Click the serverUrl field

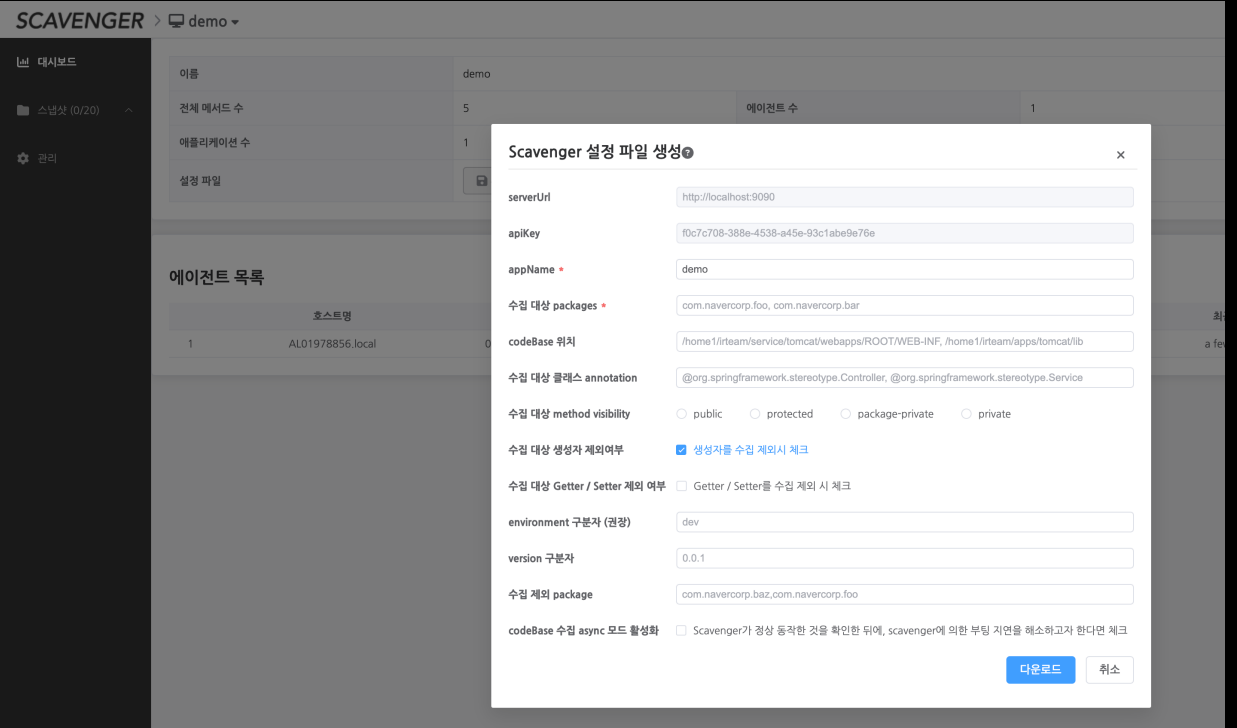(905, 197)
